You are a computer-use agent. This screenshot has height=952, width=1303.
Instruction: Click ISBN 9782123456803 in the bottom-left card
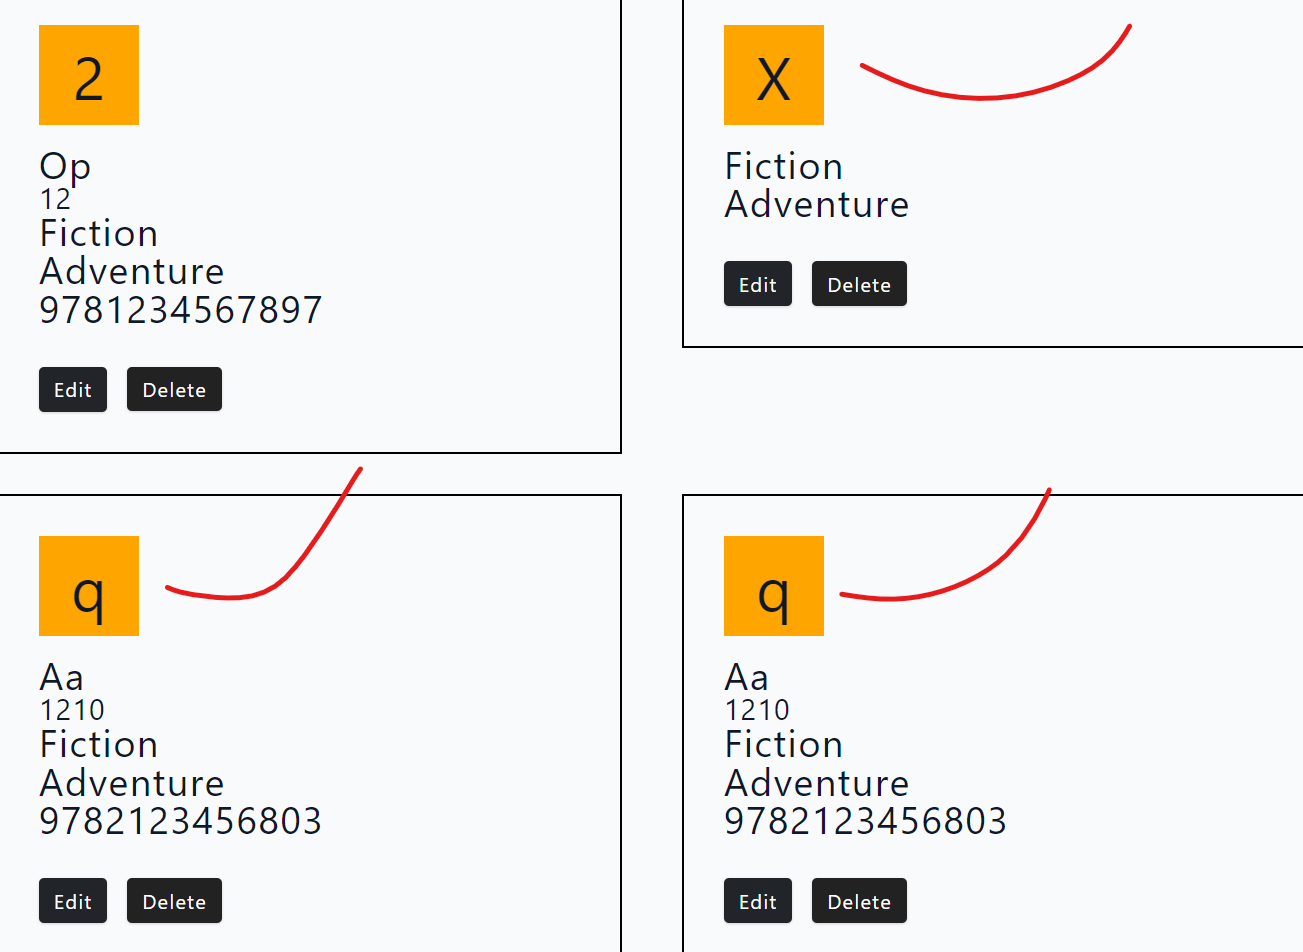coord(180,821)
